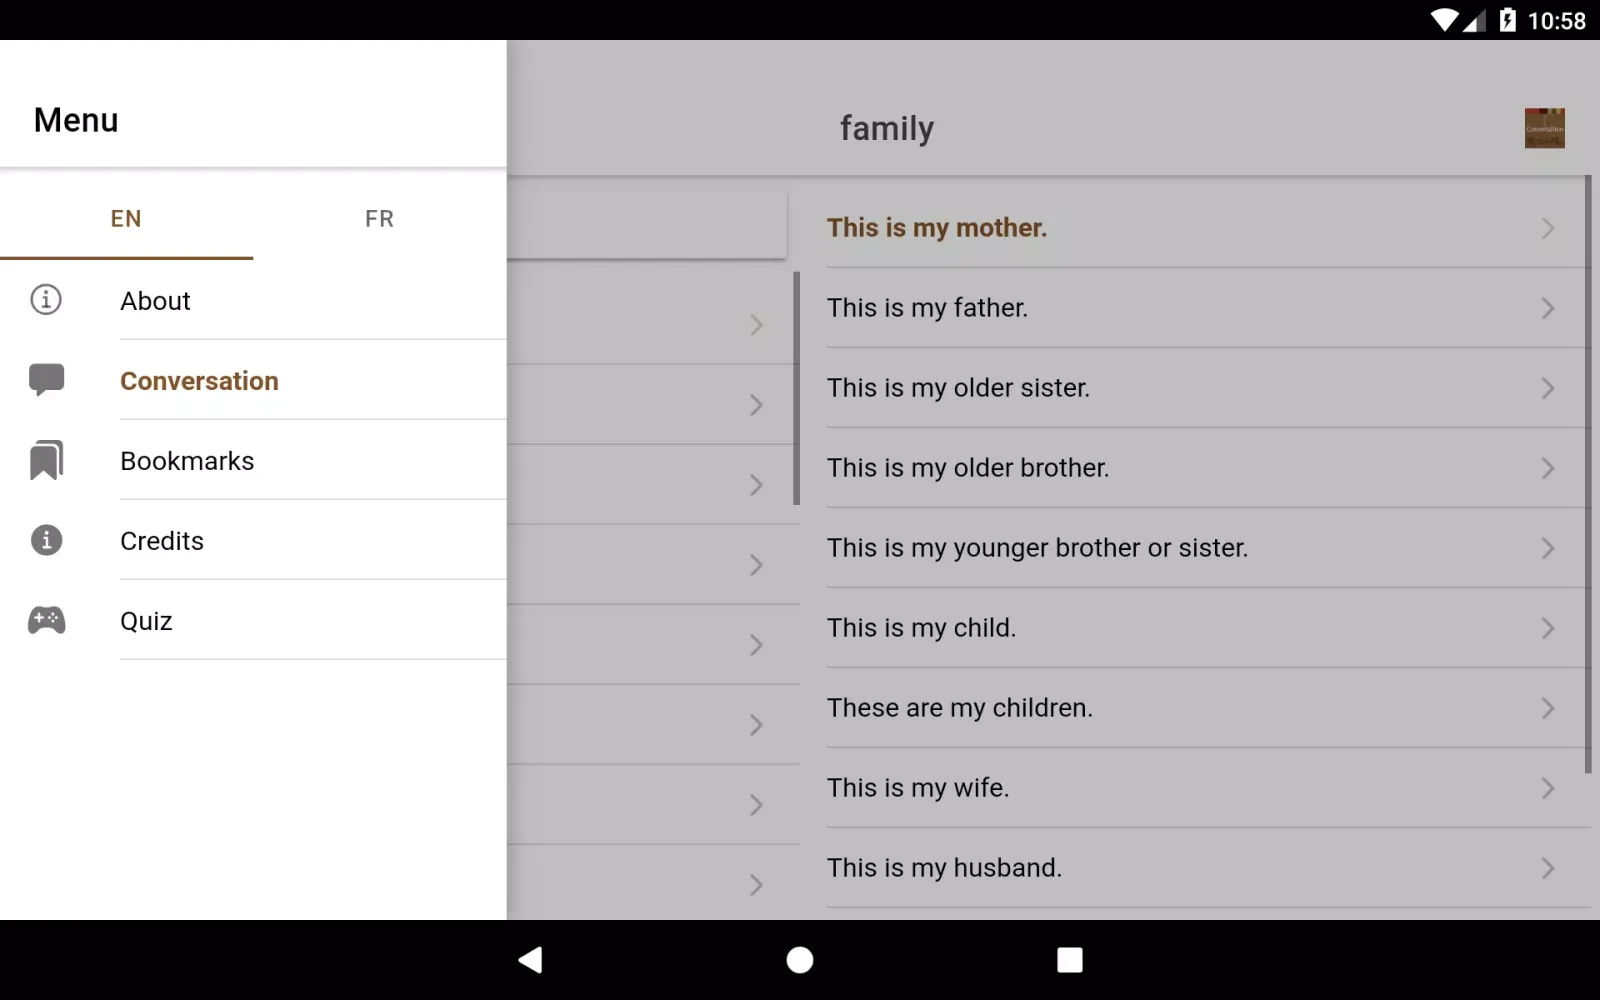
Task: Tap the Wi-Fi status bar icon
Action: click(1443, 20)
